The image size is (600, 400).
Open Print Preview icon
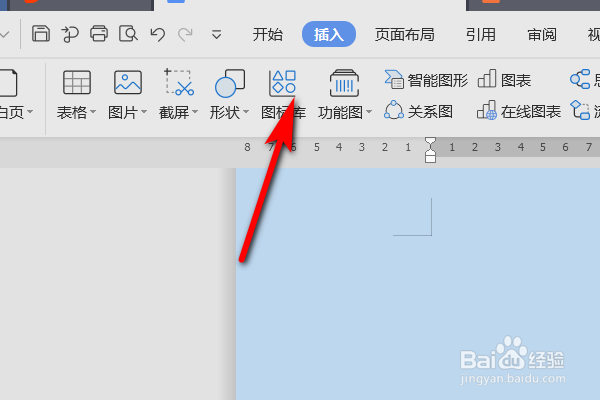click(x=128, y=34)
